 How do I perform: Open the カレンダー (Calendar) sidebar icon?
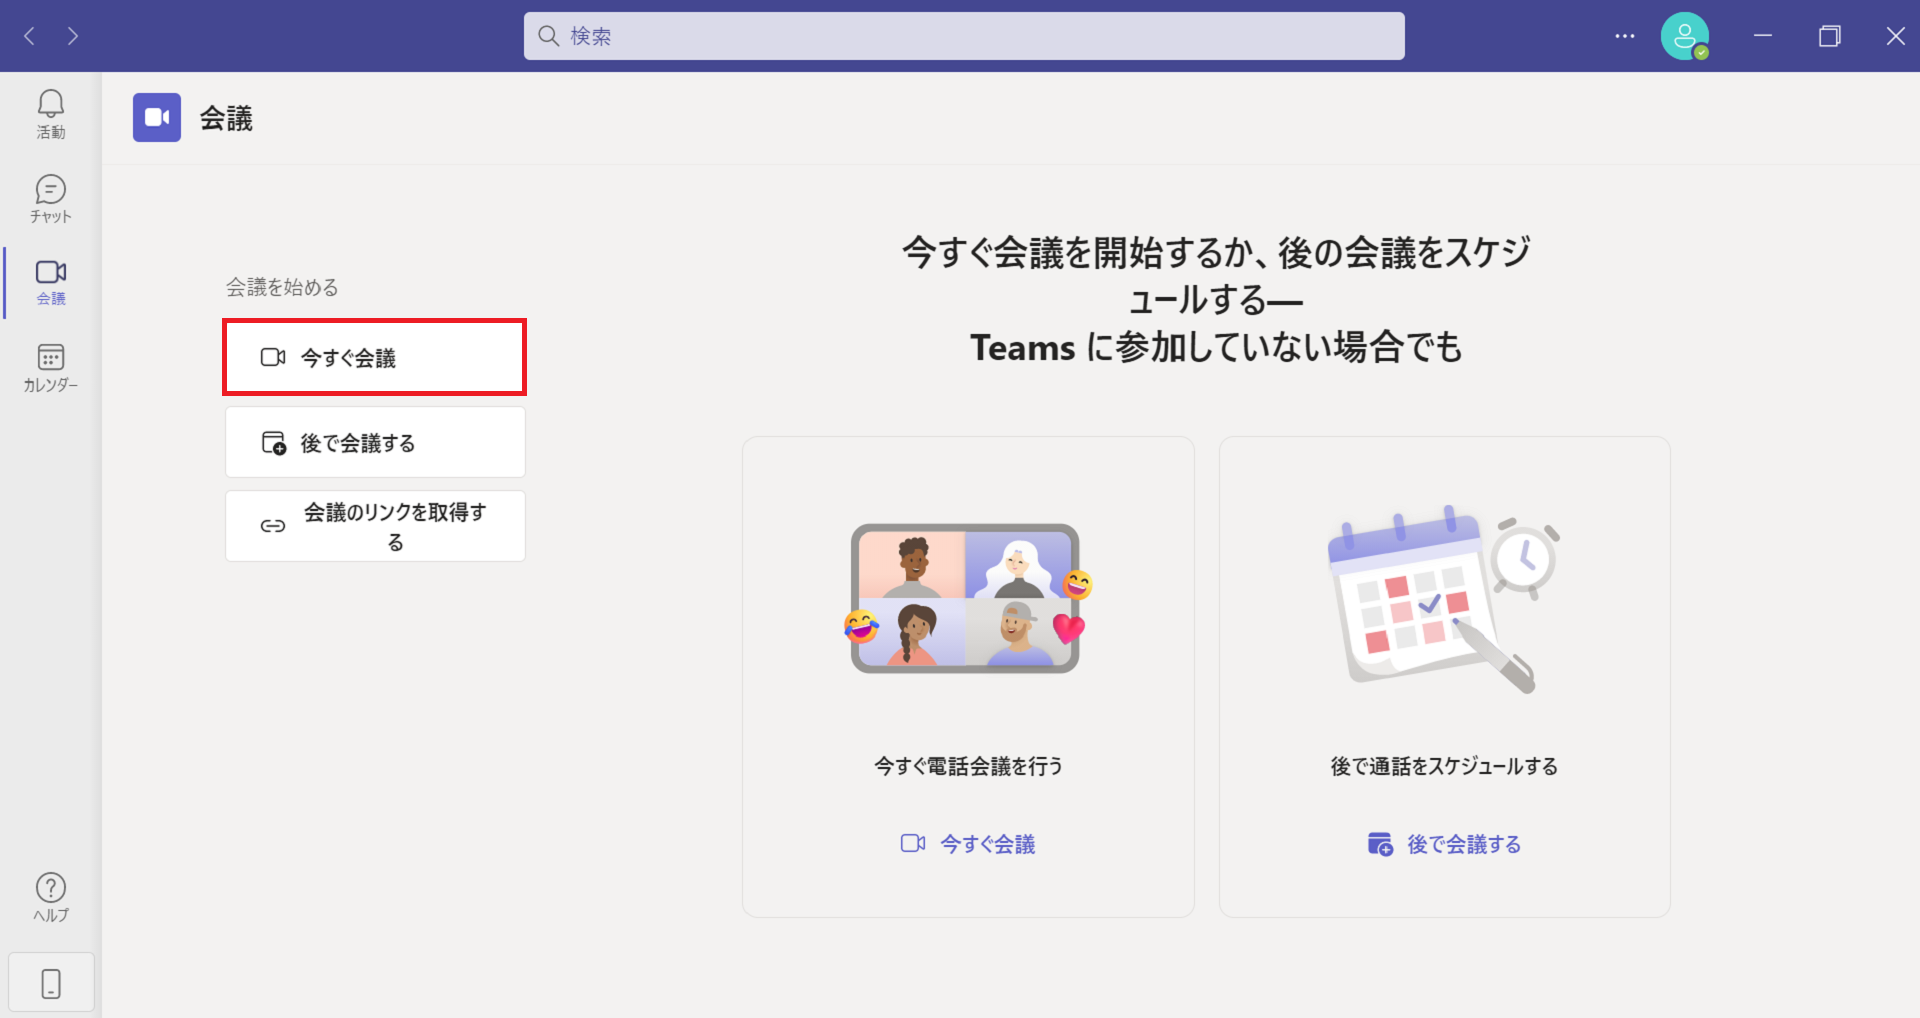click(51, 367)
